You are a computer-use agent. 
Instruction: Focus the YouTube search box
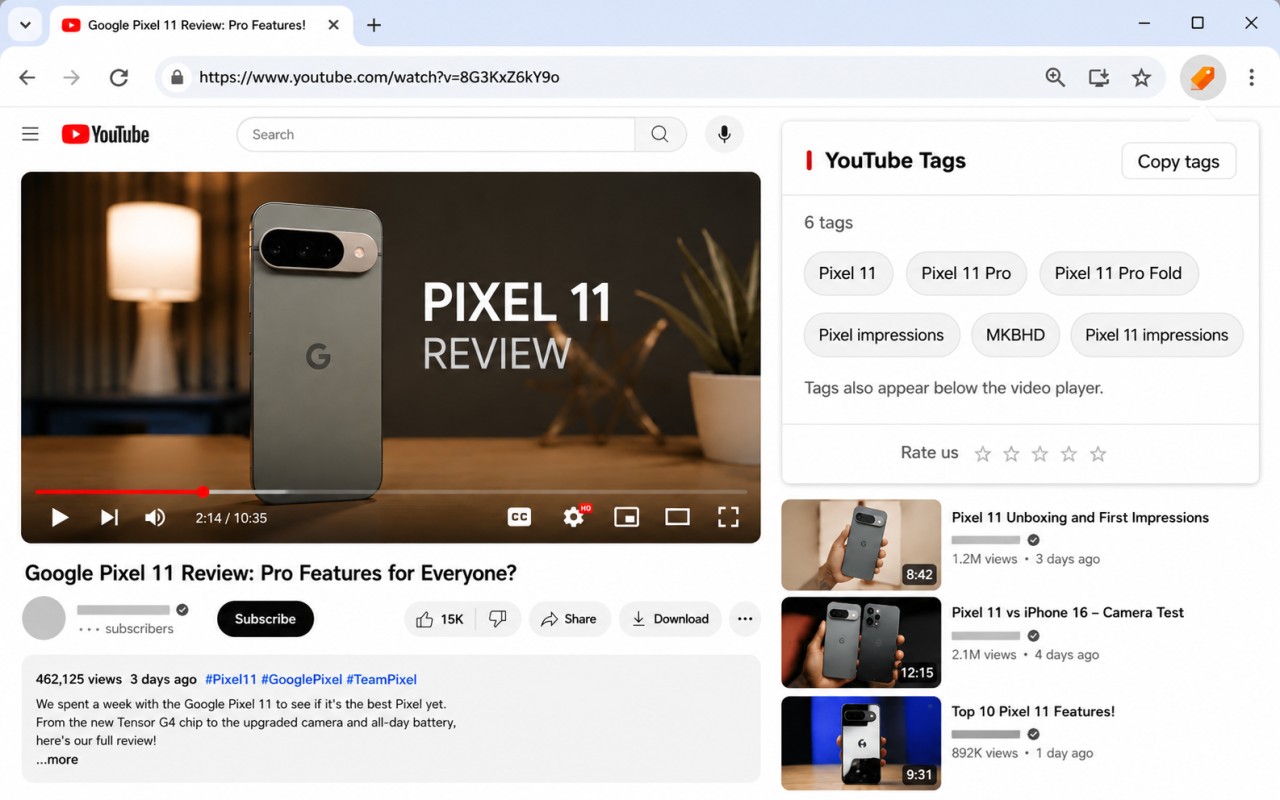(436, 134)
